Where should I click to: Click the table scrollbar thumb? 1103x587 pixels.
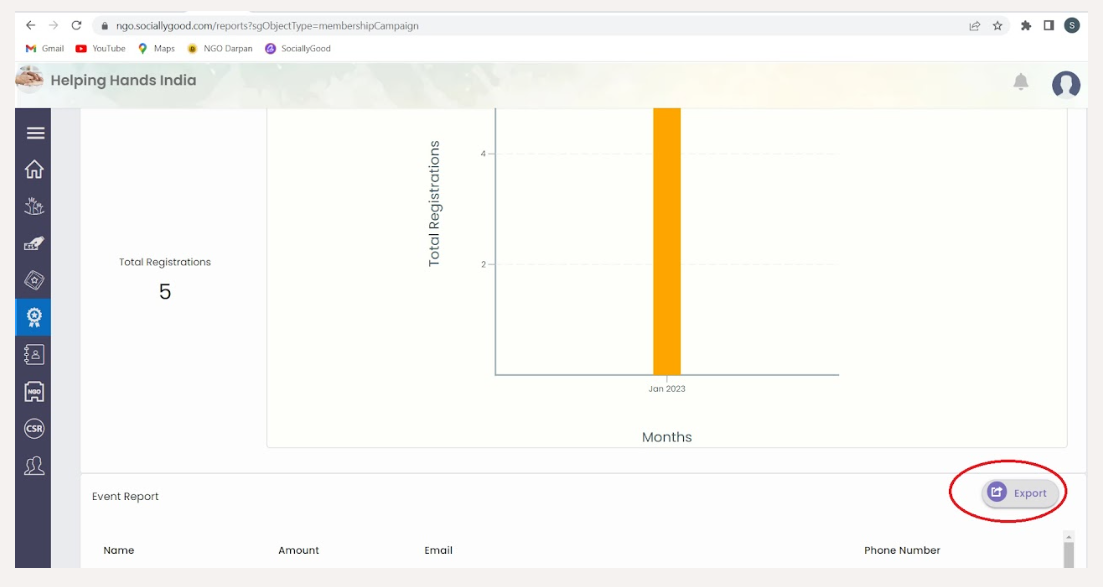(1069, 555)
